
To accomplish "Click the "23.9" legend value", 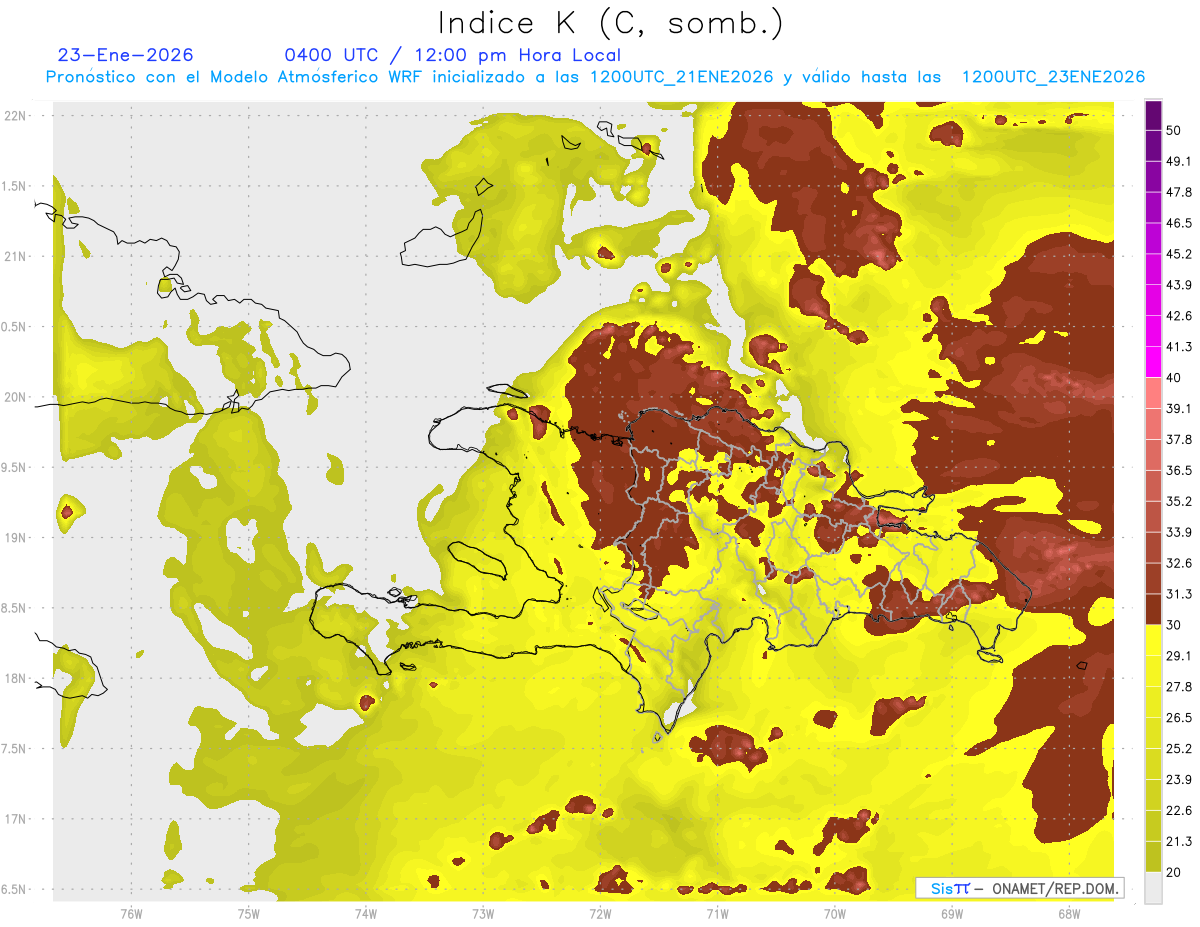I will pos(1179,780).
